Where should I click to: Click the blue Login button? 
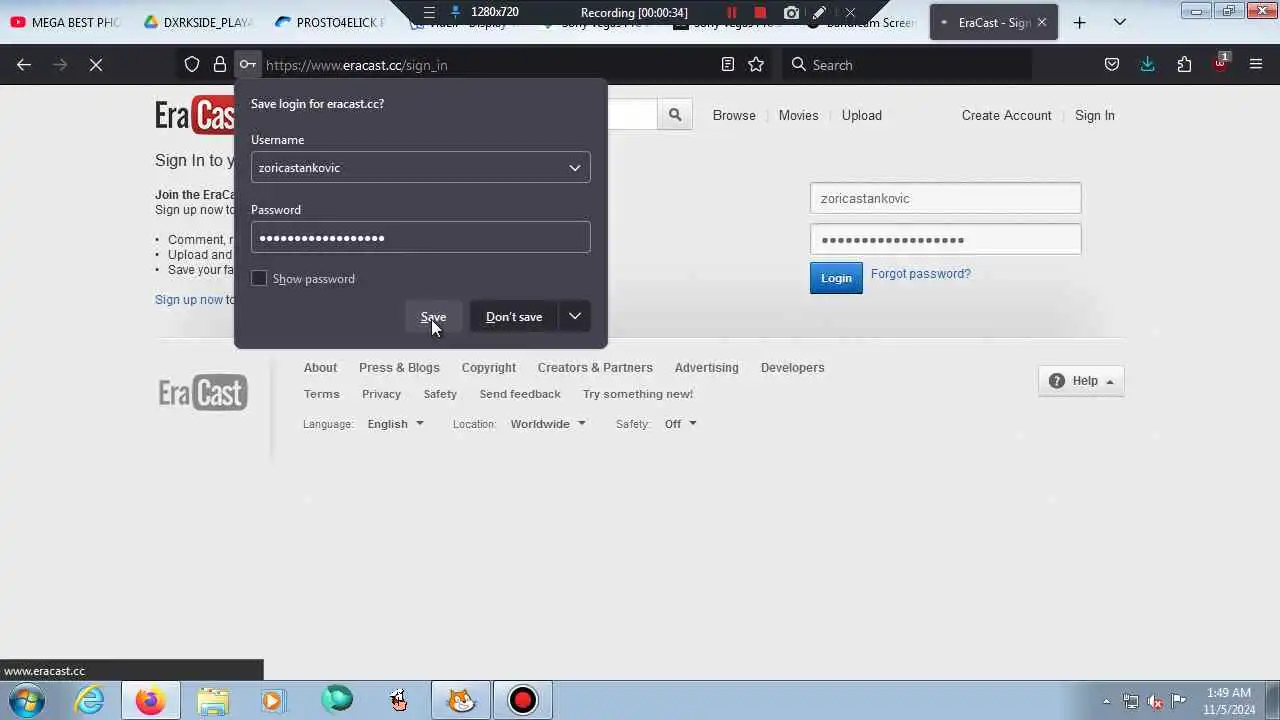836,278
